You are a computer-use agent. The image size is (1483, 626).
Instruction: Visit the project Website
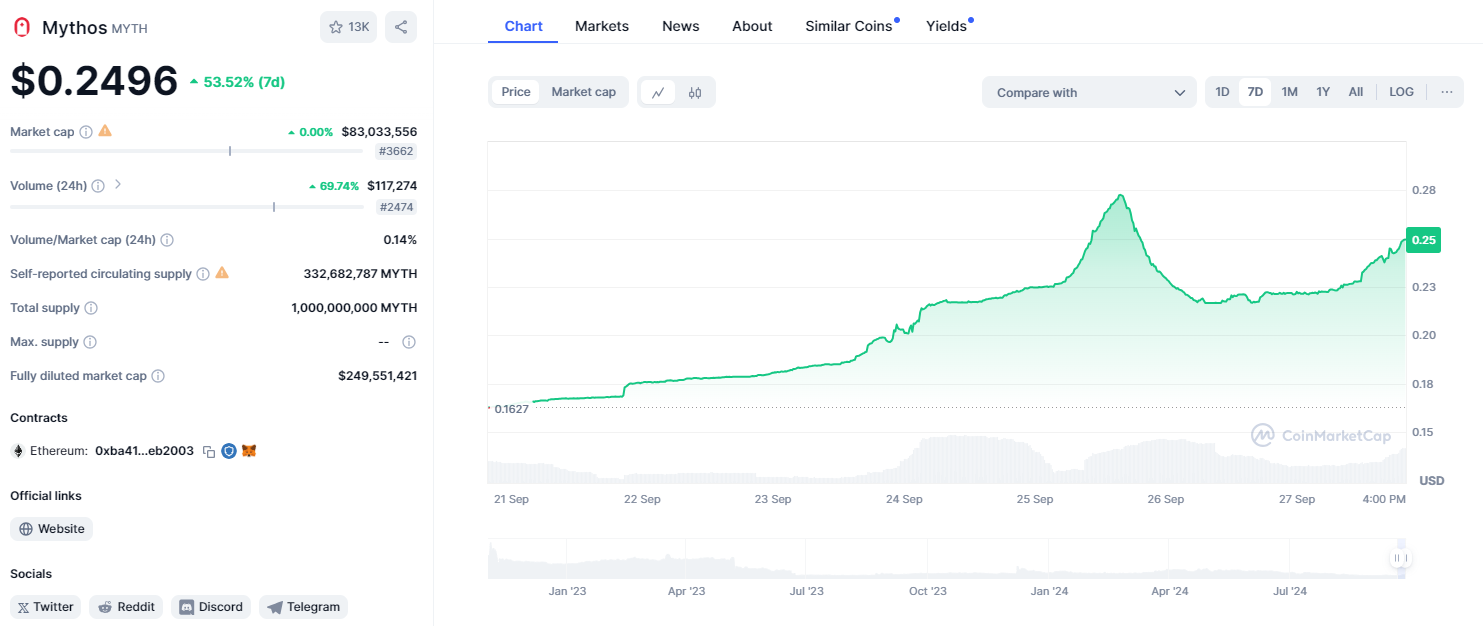click(x=51, y=528)
